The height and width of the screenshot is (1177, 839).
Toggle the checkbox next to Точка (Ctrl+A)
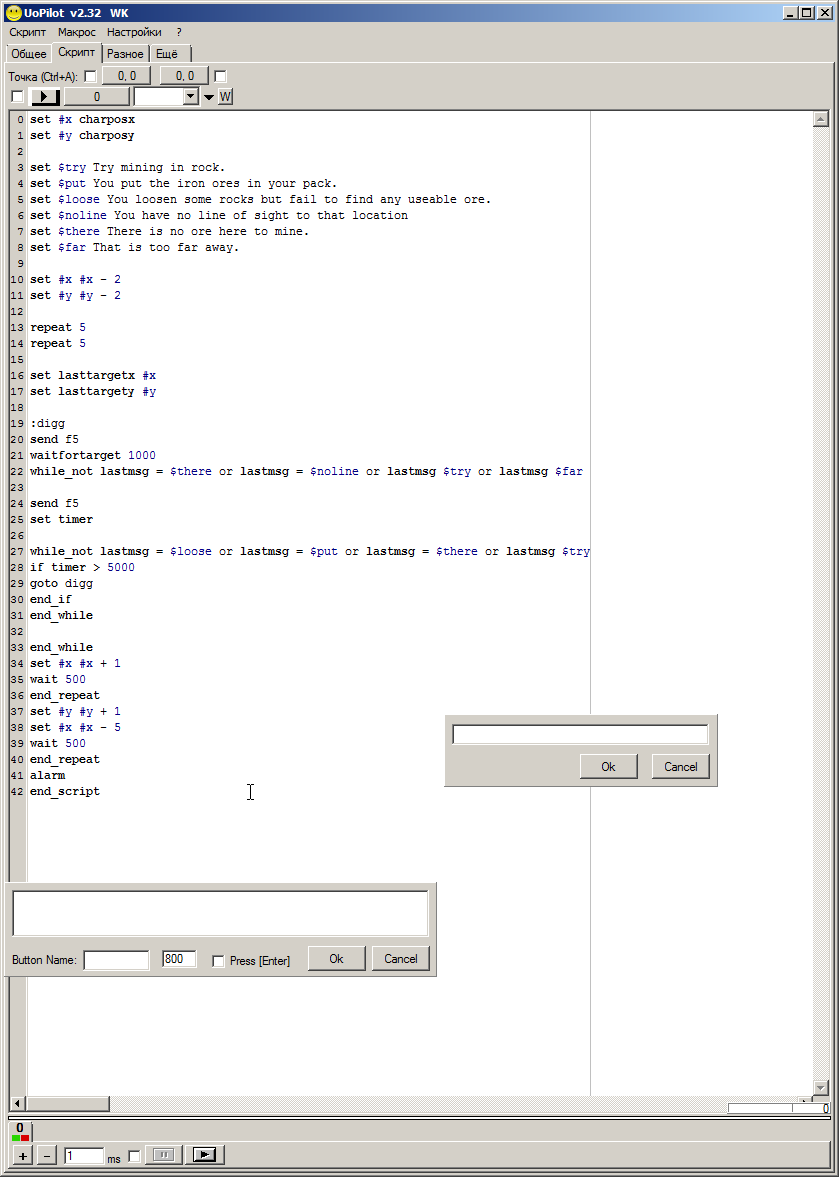pyautogui.click(x=90, y=76)
